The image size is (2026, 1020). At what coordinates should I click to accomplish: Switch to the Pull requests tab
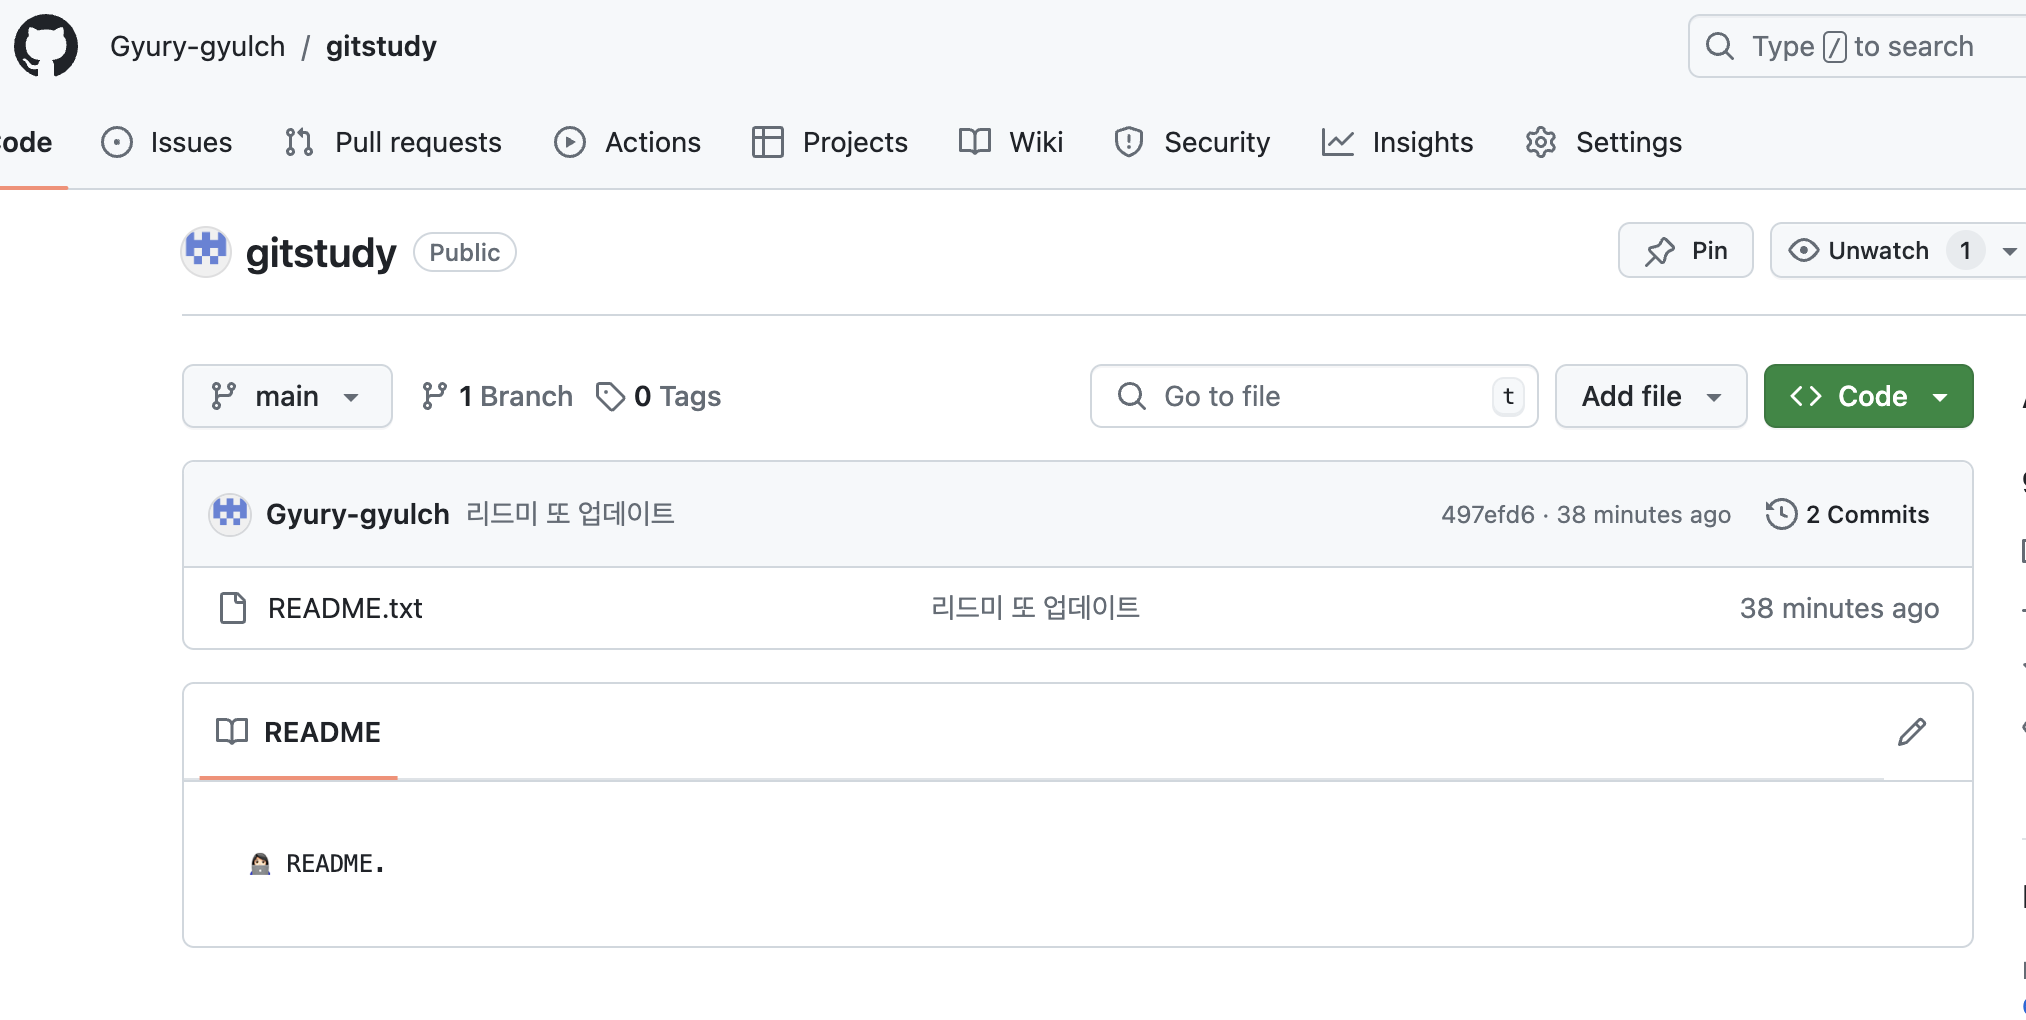pyautogui.click(x=393, y=142)
